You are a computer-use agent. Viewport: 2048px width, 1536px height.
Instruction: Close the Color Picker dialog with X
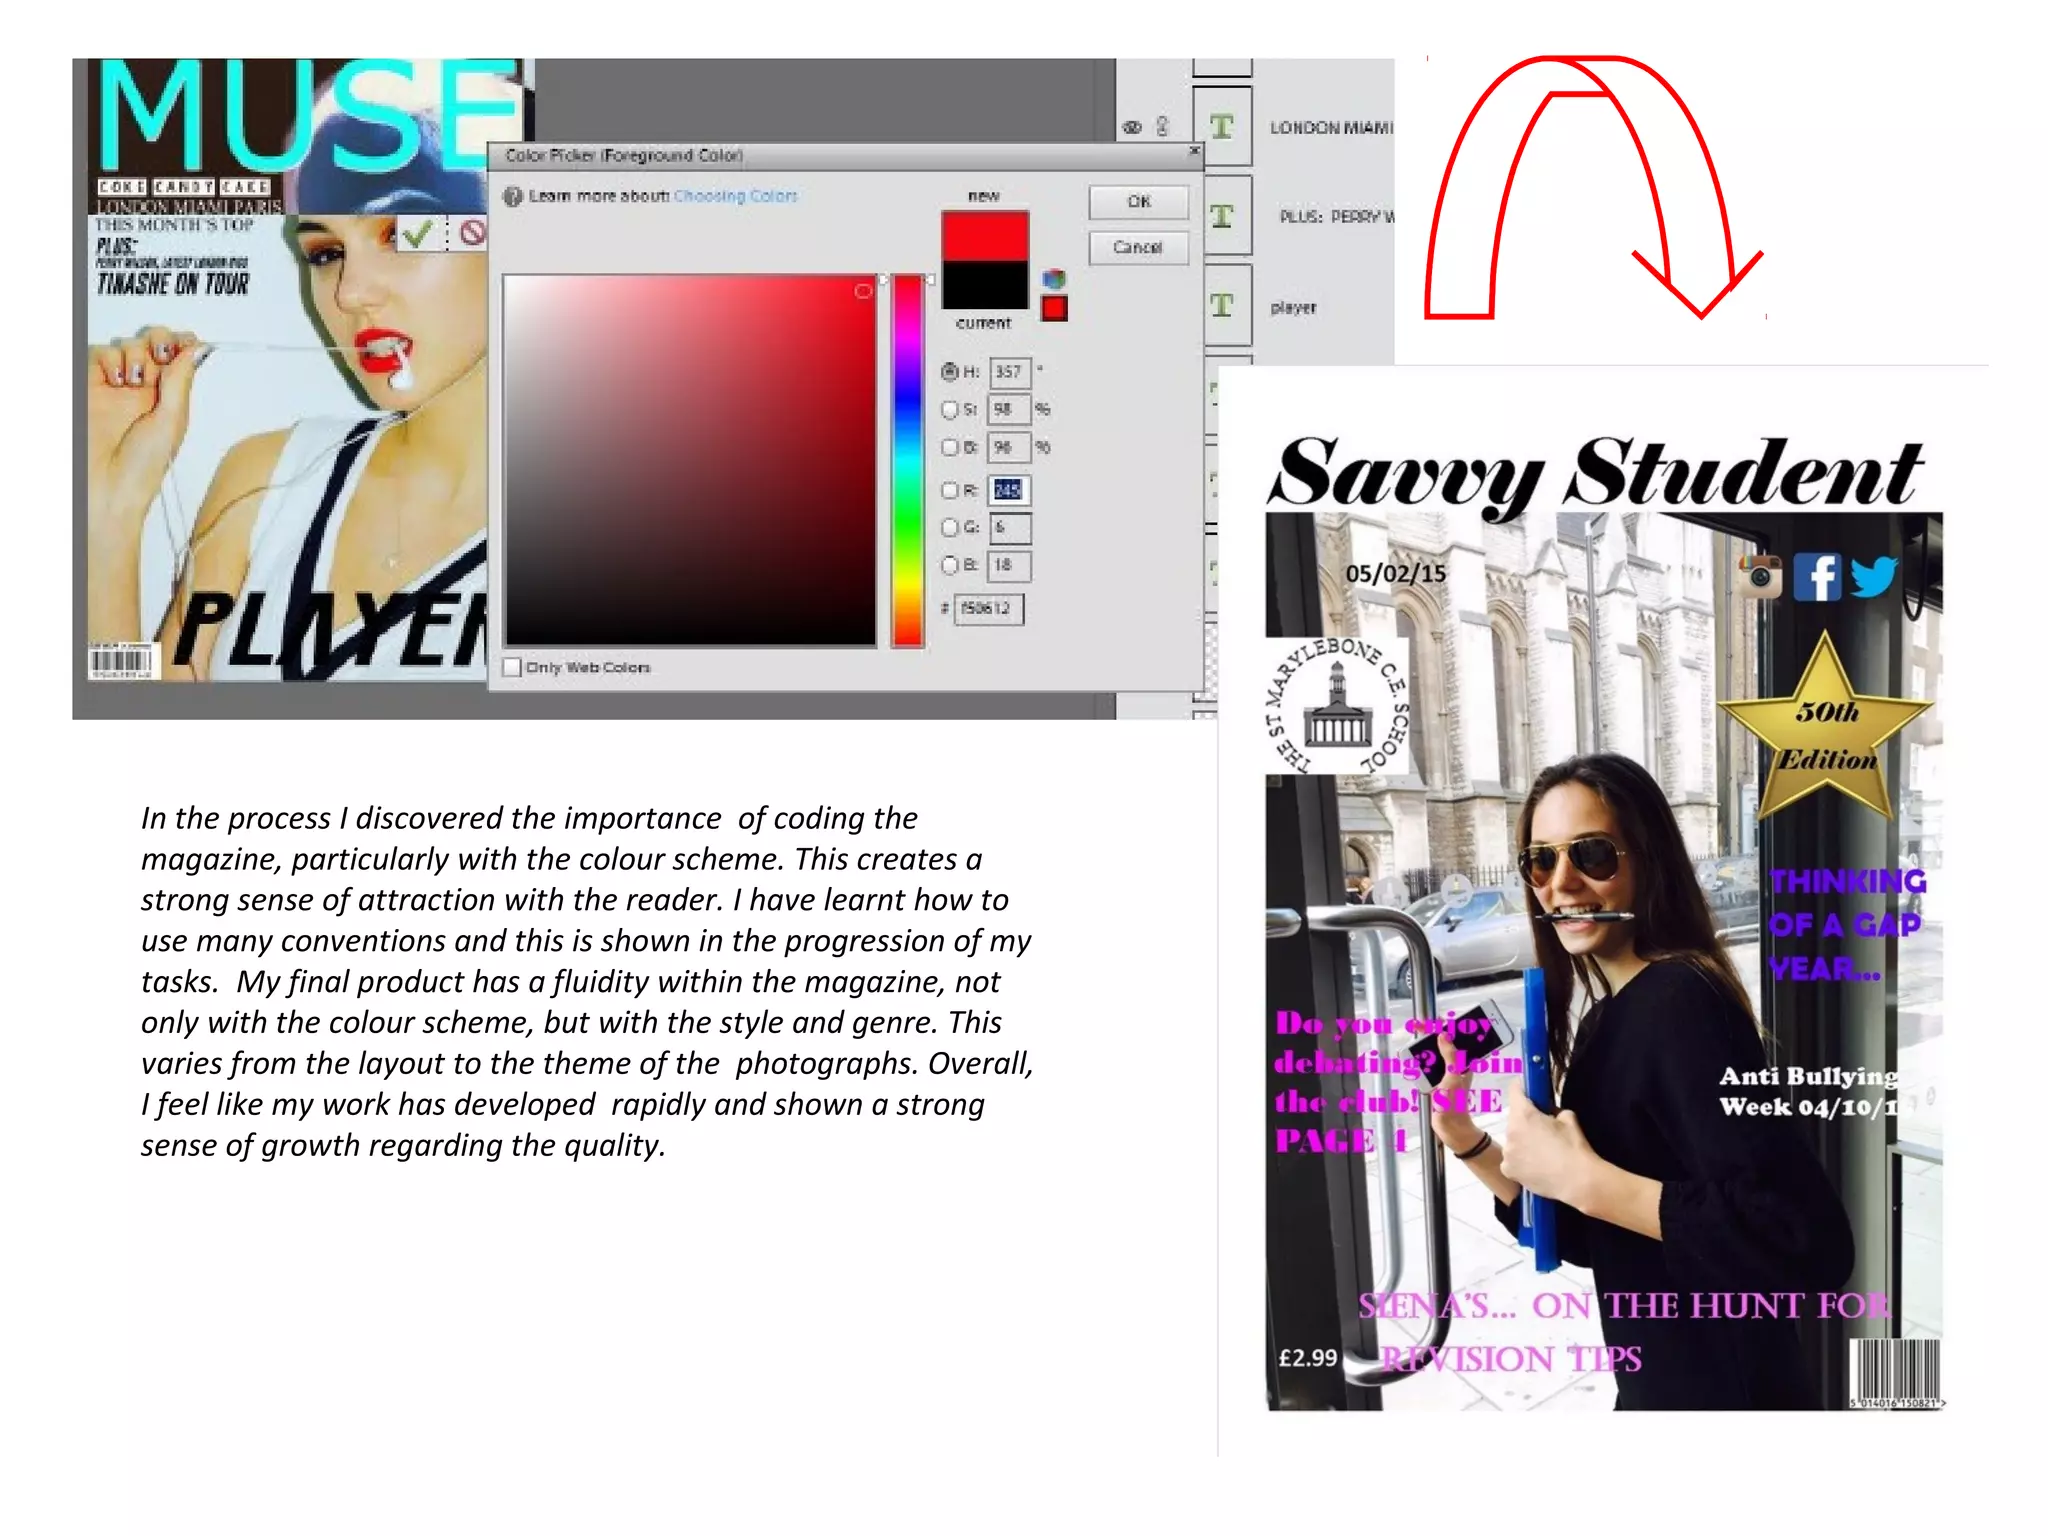[1193, 151]
